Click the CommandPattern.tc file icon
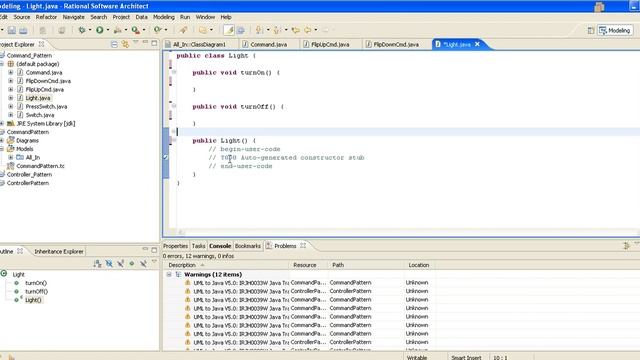This screenshot has height=360, width=640. coord(11,166)
